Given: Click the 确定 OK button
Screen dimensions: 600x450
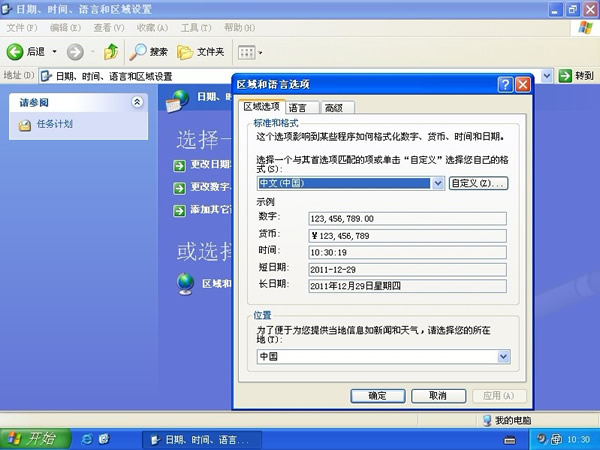Looking at the screenshot, I should click(378, 396).
